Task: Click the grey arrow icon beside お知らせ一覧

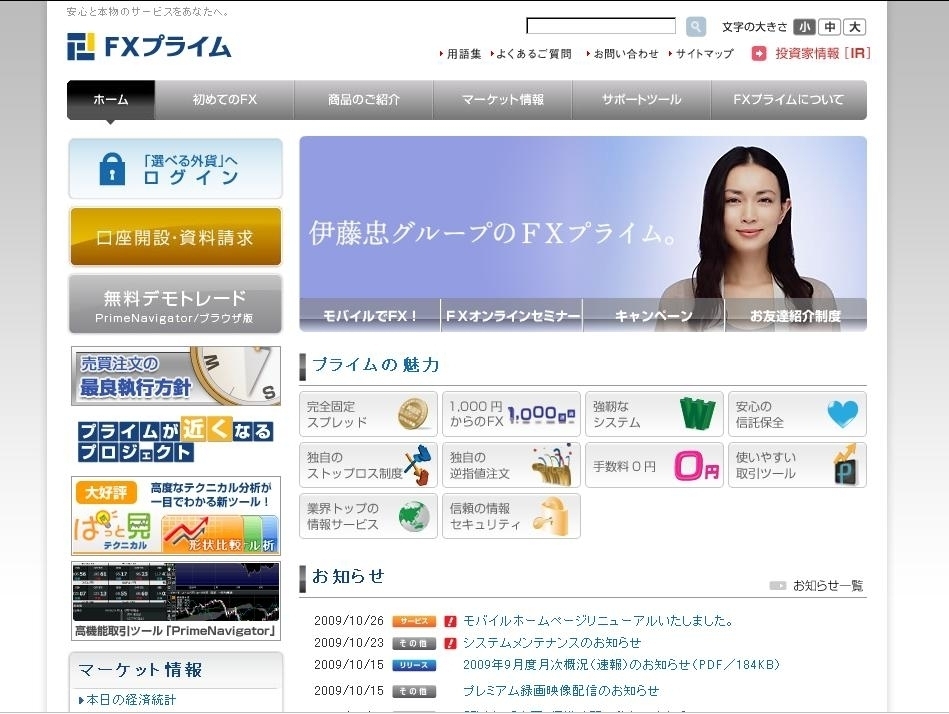Action: coord(778,585)
